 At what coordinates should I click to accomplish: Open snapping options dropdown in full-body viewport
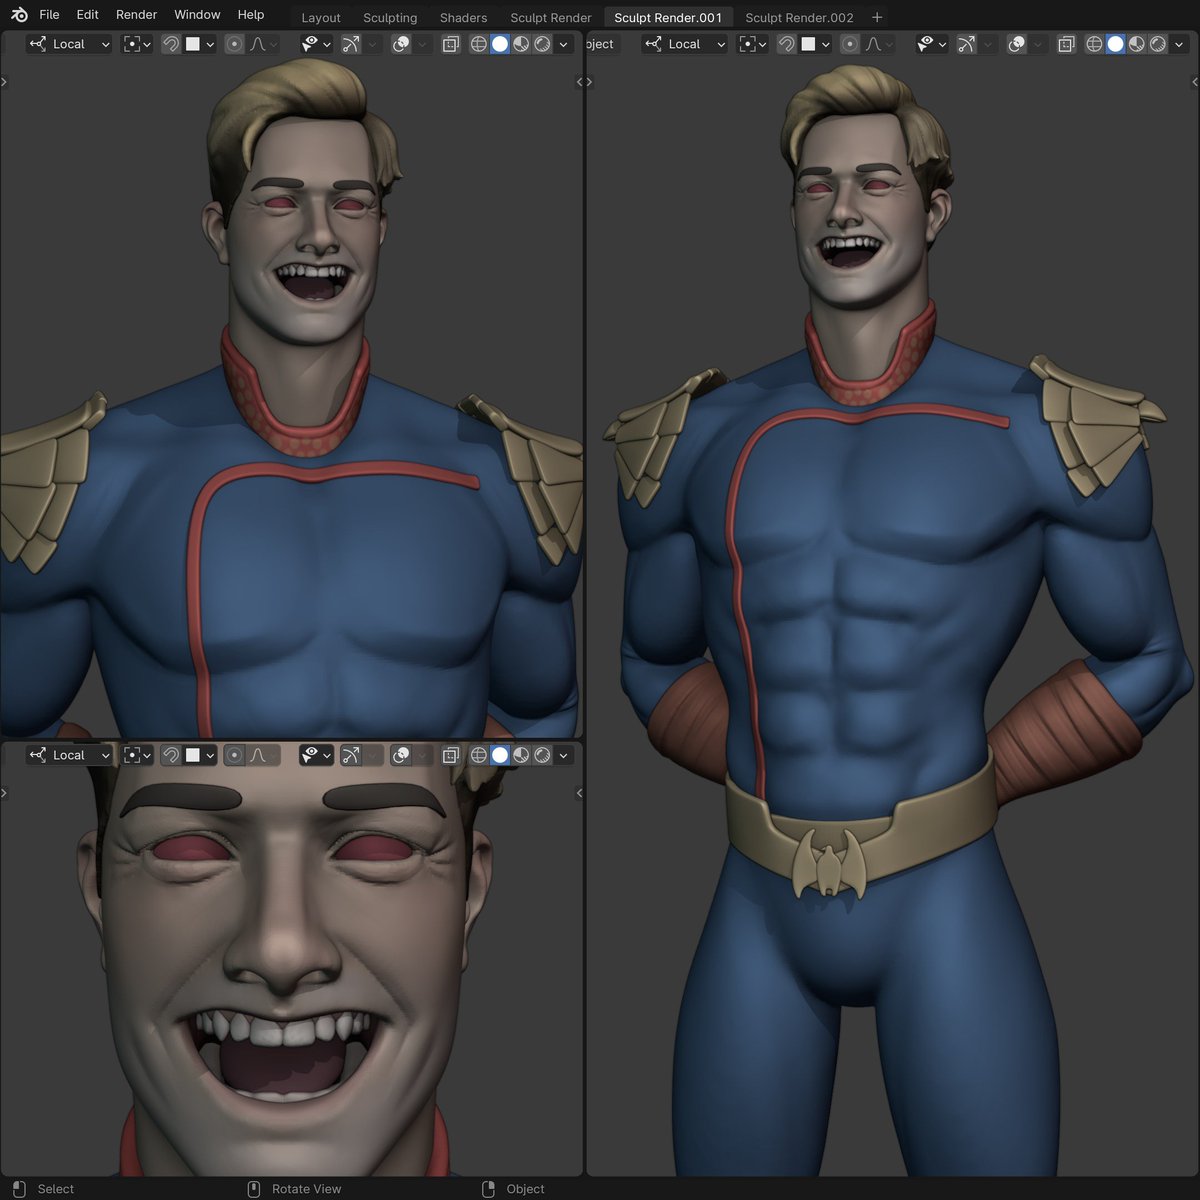pos(815,44)
